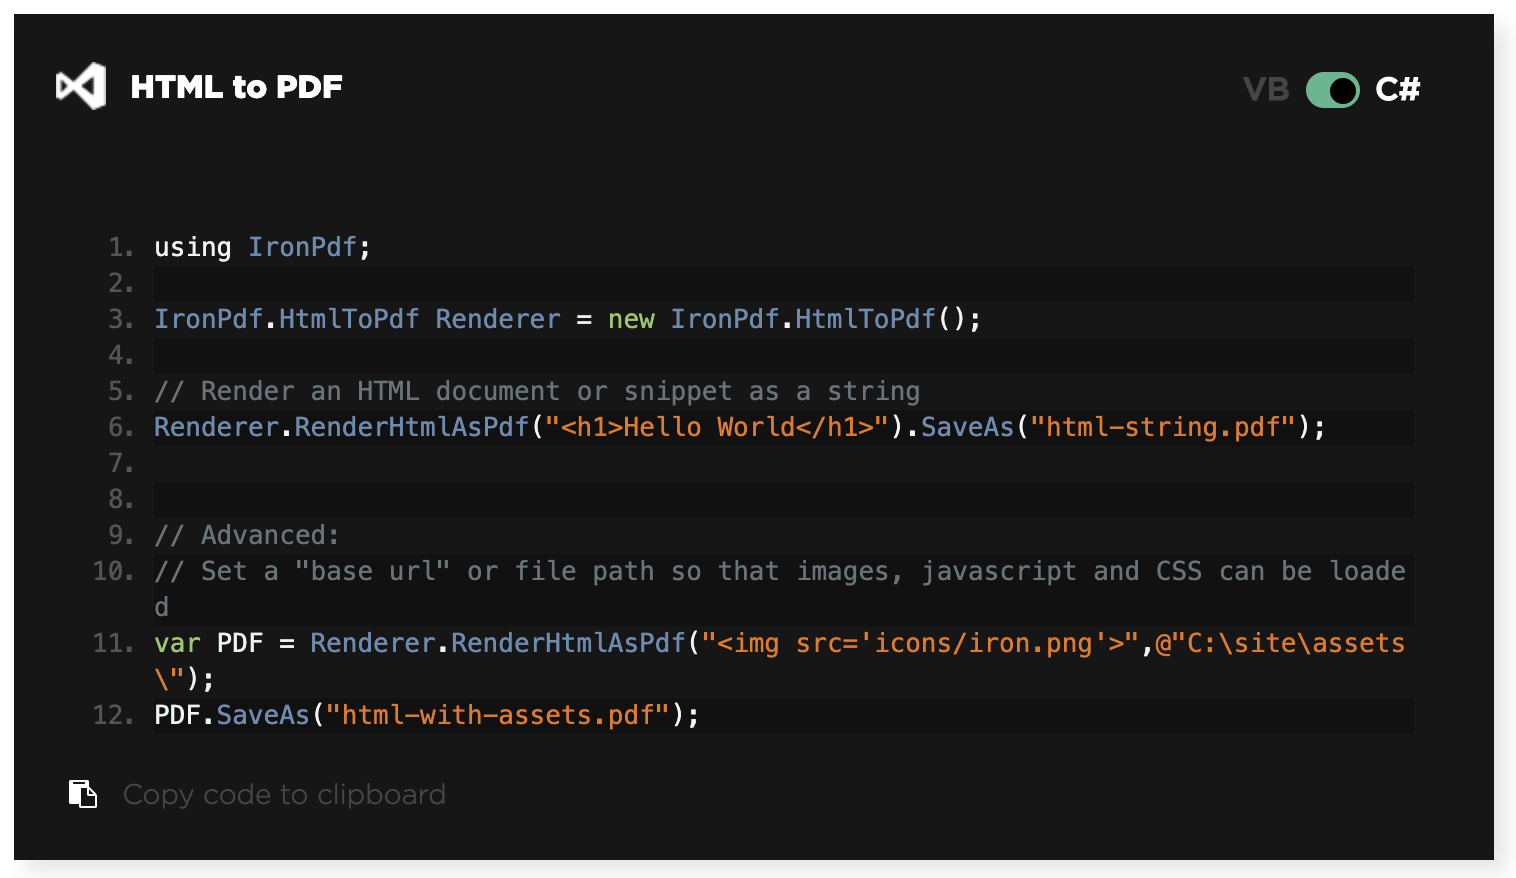The image size is (1516, 878).
Task: Click line number 6.
Action: [121, 427]
